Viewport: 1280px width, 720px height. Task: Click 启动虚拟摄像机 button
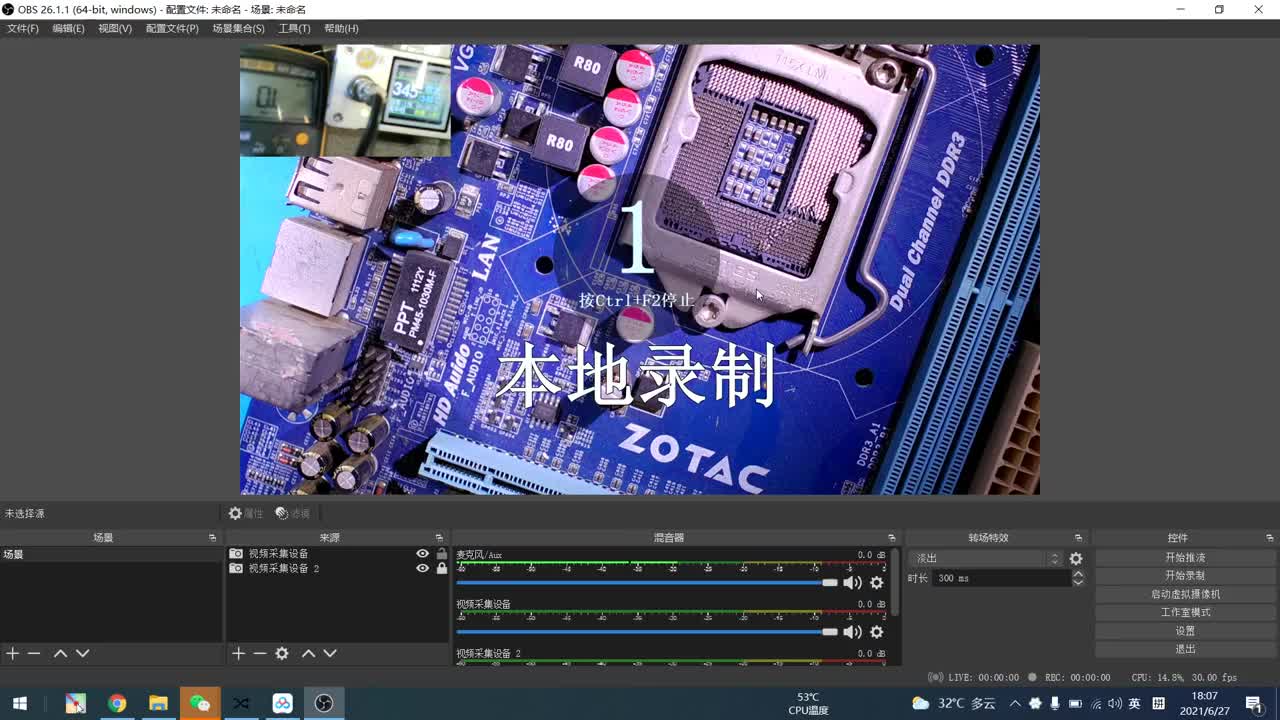[1185, 594]
